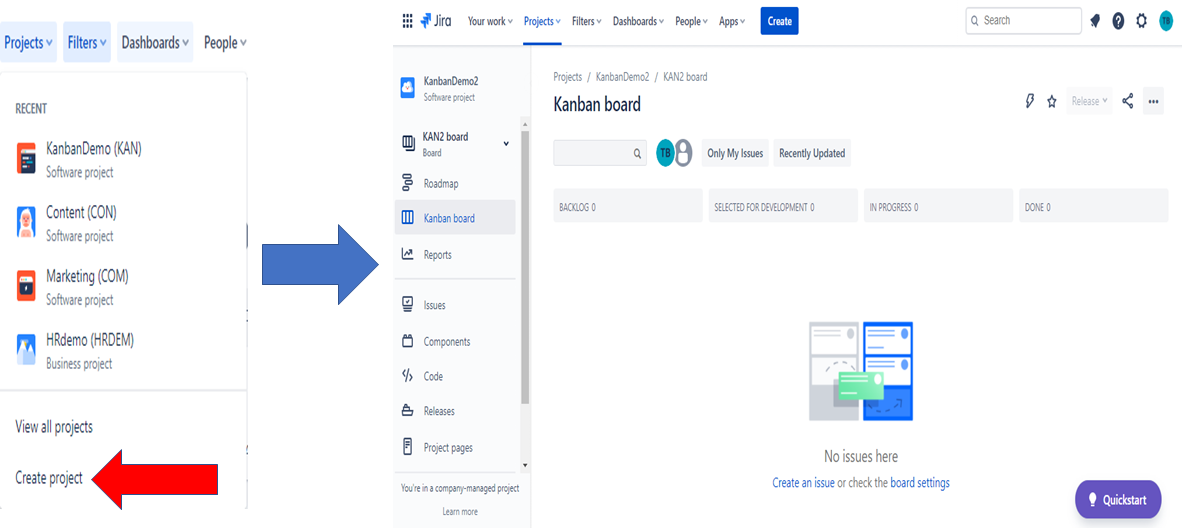This screenshot has width=1182, height=528.
Task: Click the automation lightning bolt icon
Action: point(1030,101)
